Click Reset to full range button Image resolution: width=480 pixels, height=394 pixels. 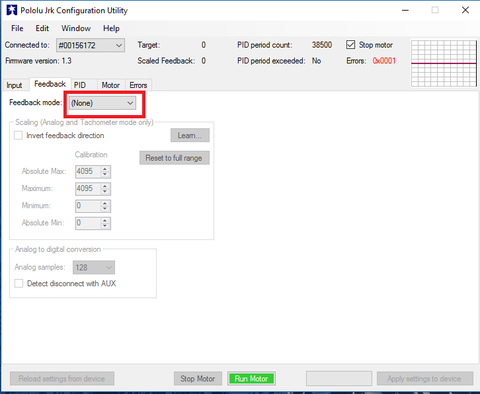click(x=174, y=158)
